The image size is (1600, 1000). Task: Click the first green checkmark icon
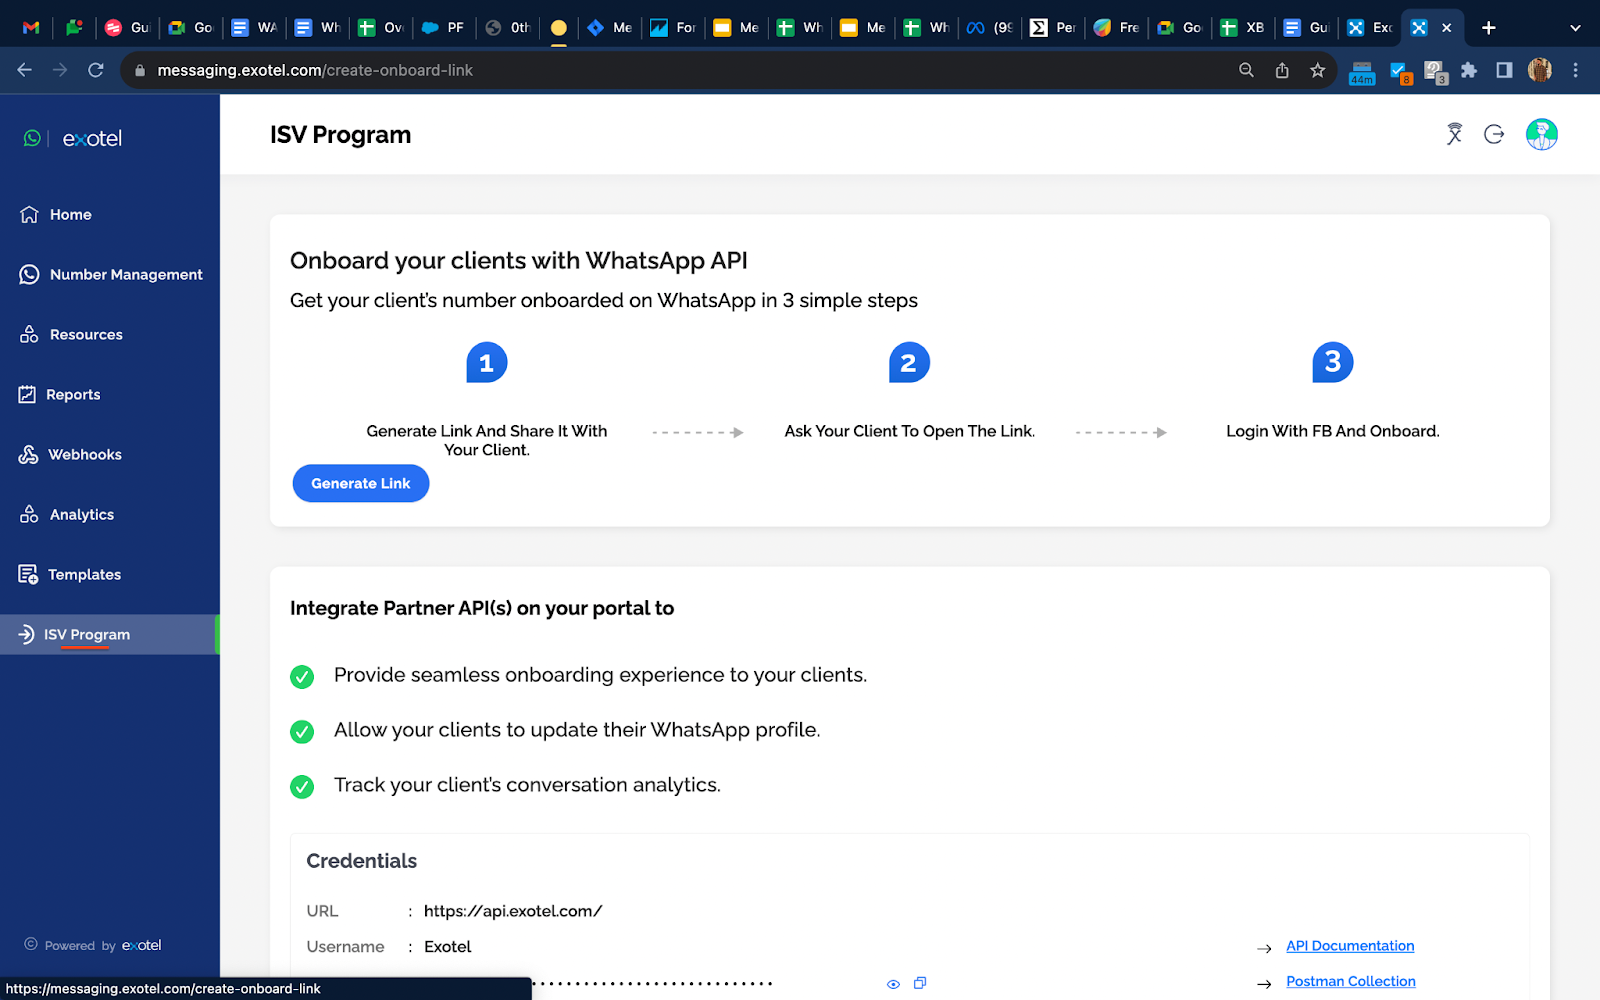pos(302,677)
